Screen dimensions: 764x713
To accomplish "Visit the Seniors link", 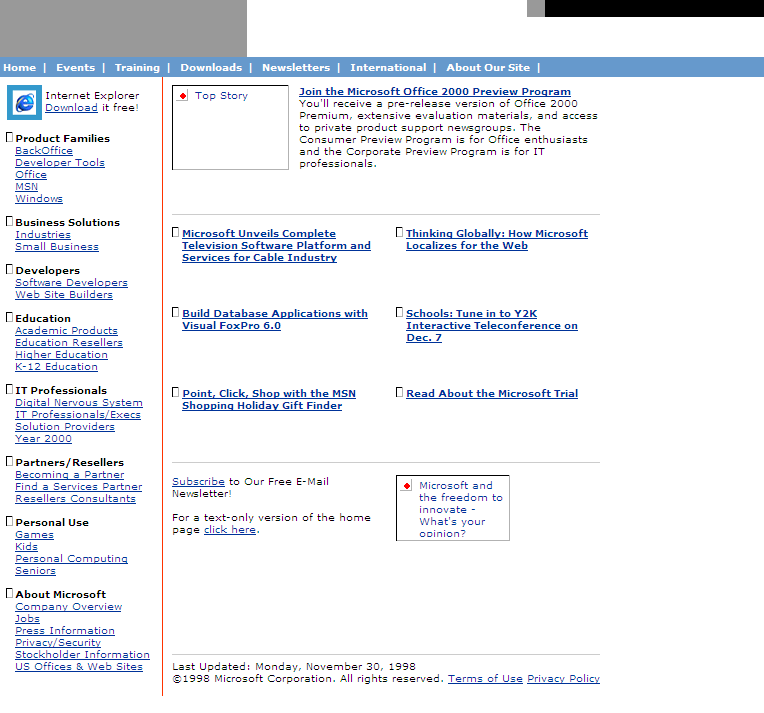I will click(x=36, y=571).
